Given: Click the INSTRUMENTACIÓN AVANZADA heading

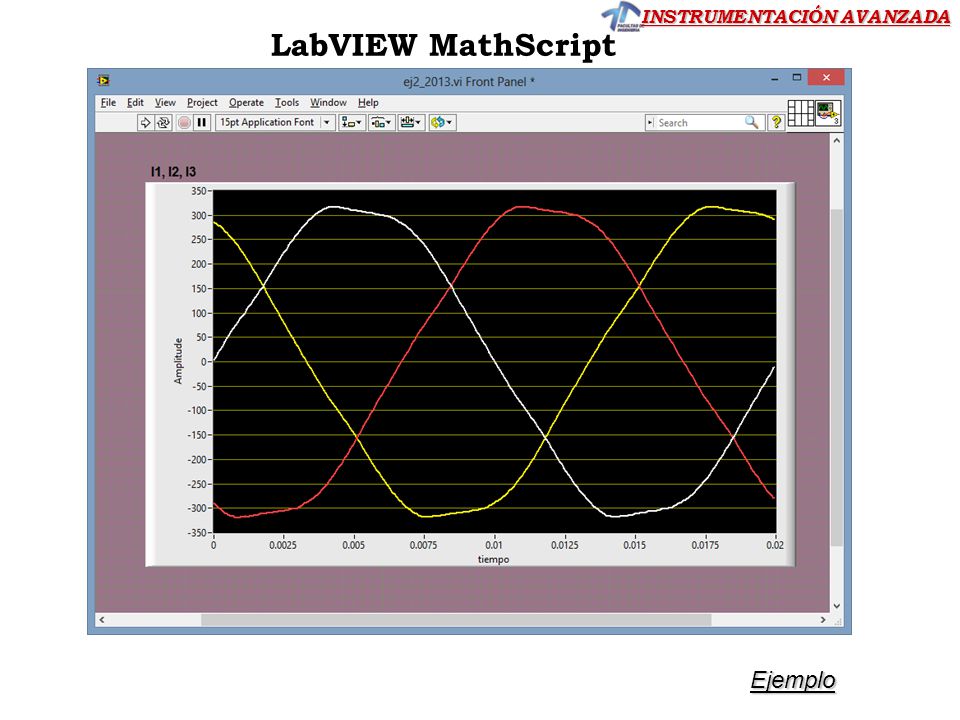Looking at the screenshot, I should pyautogui.click(x=796, y=17).
